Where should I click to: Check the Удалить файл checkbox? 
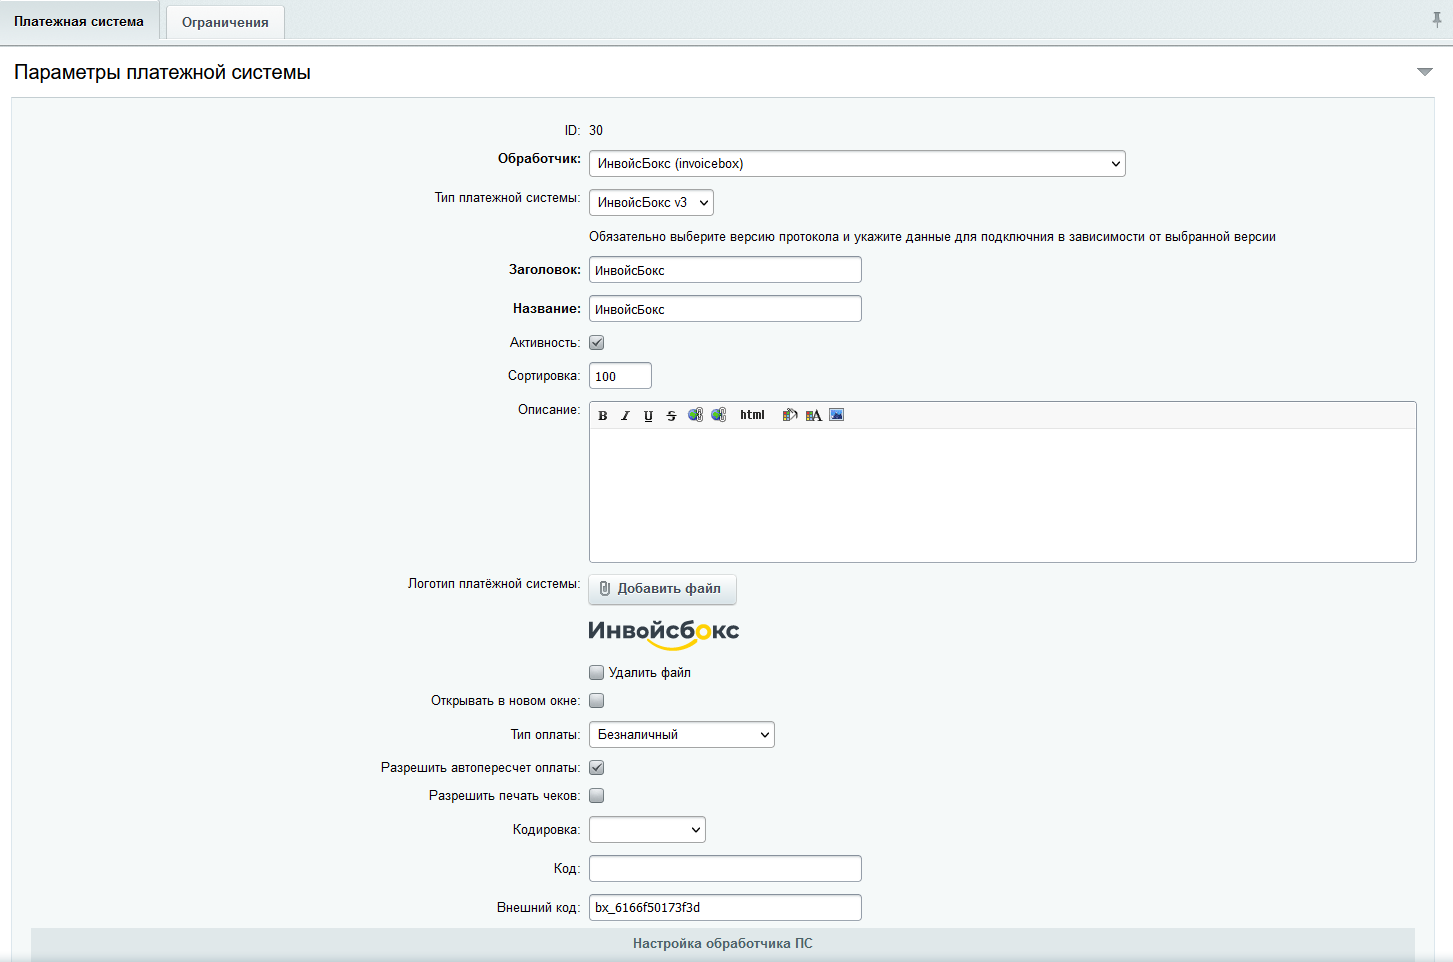(x=597, y=673)
